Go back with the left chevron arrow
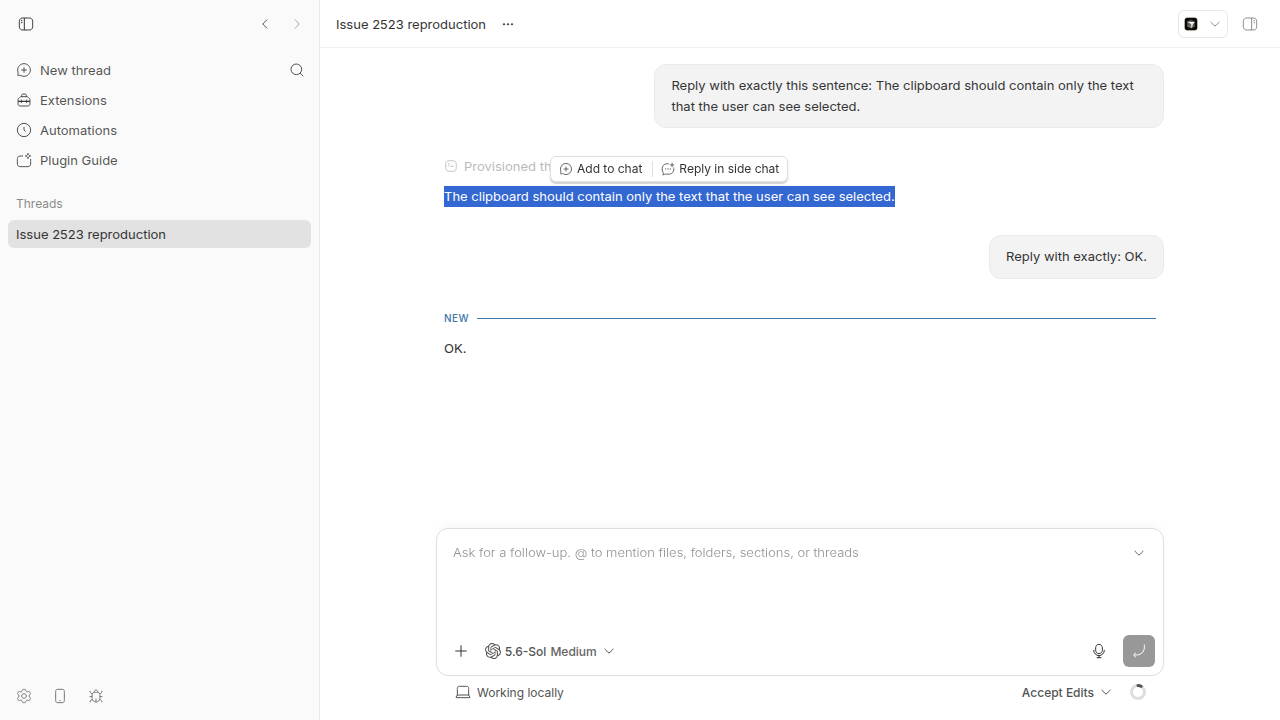The image size is (1280, 720). tap(265, 24)
